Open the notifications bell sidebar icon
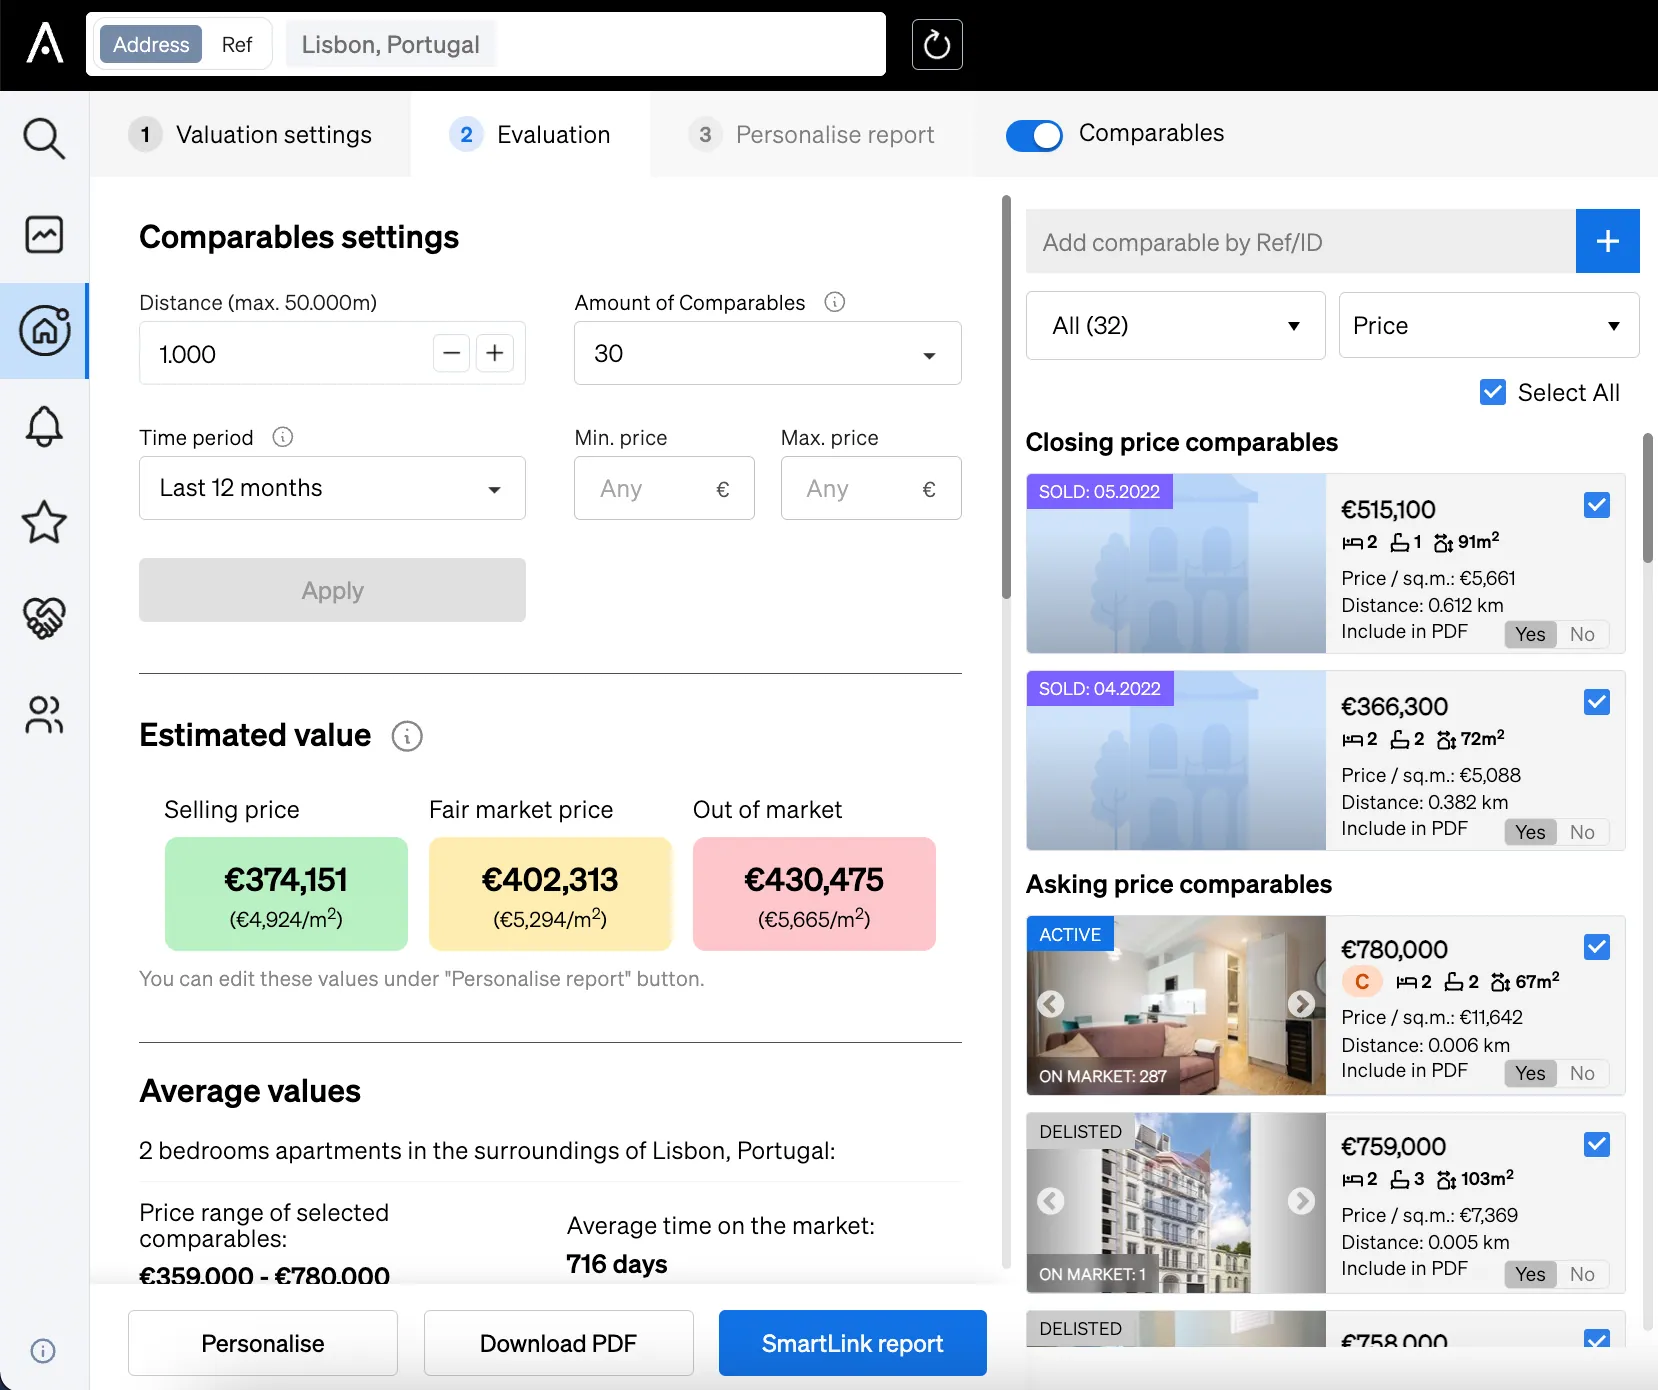 point(44,427)
